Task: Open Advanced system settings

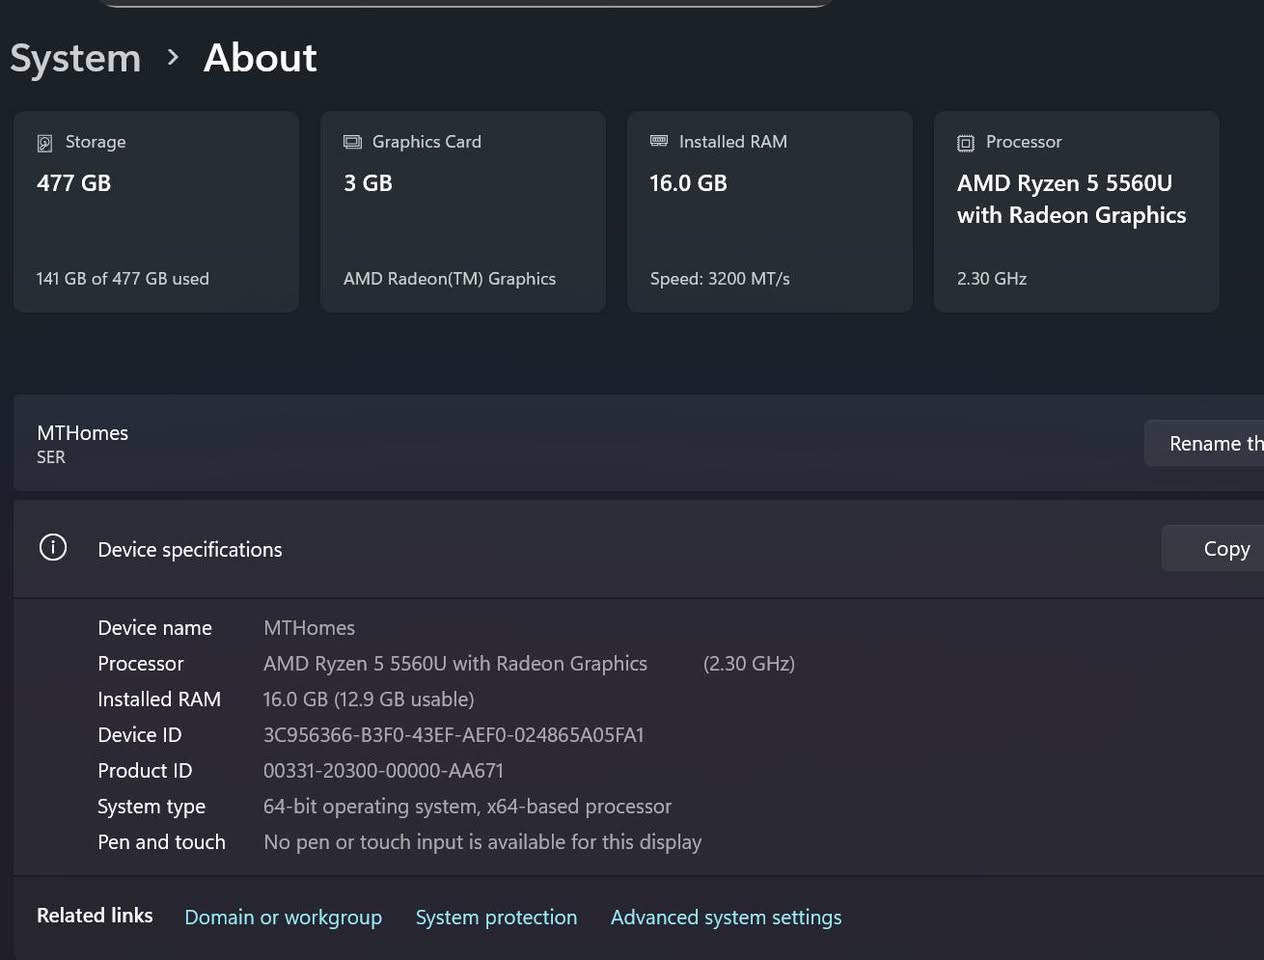Action: [x=726, y=917]
